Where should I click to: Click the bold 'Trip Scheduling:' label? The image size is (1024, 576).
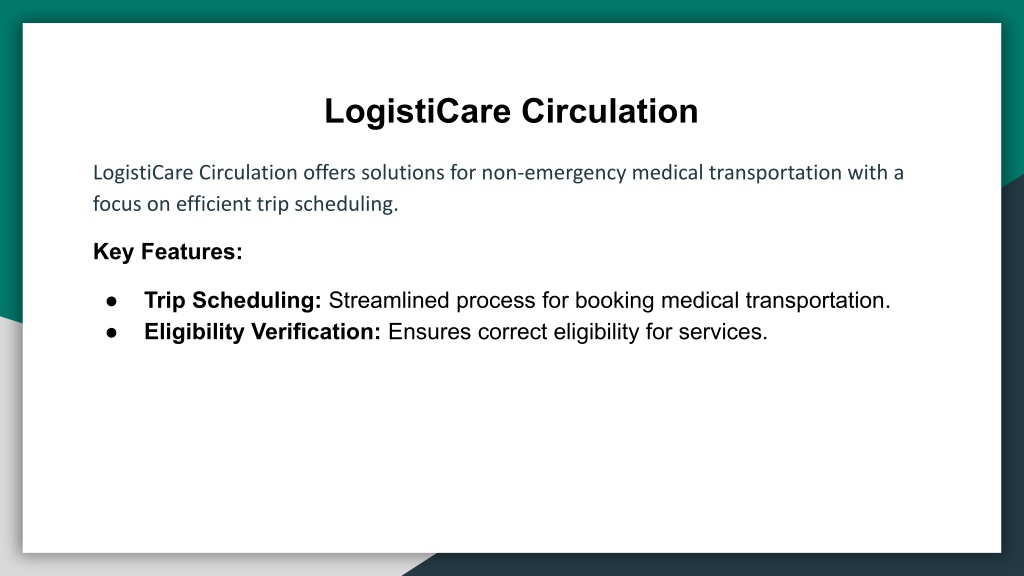click(x=233, y=300)
